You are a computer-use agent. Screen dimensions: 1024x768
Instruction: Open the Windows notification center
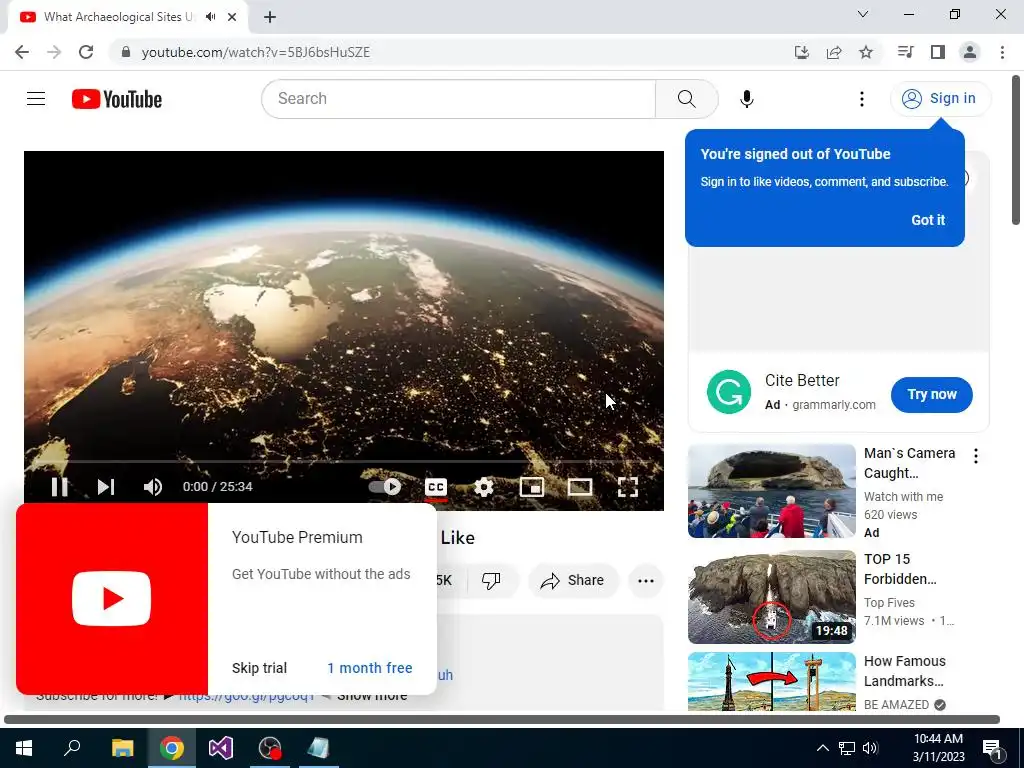pos(992,748)
